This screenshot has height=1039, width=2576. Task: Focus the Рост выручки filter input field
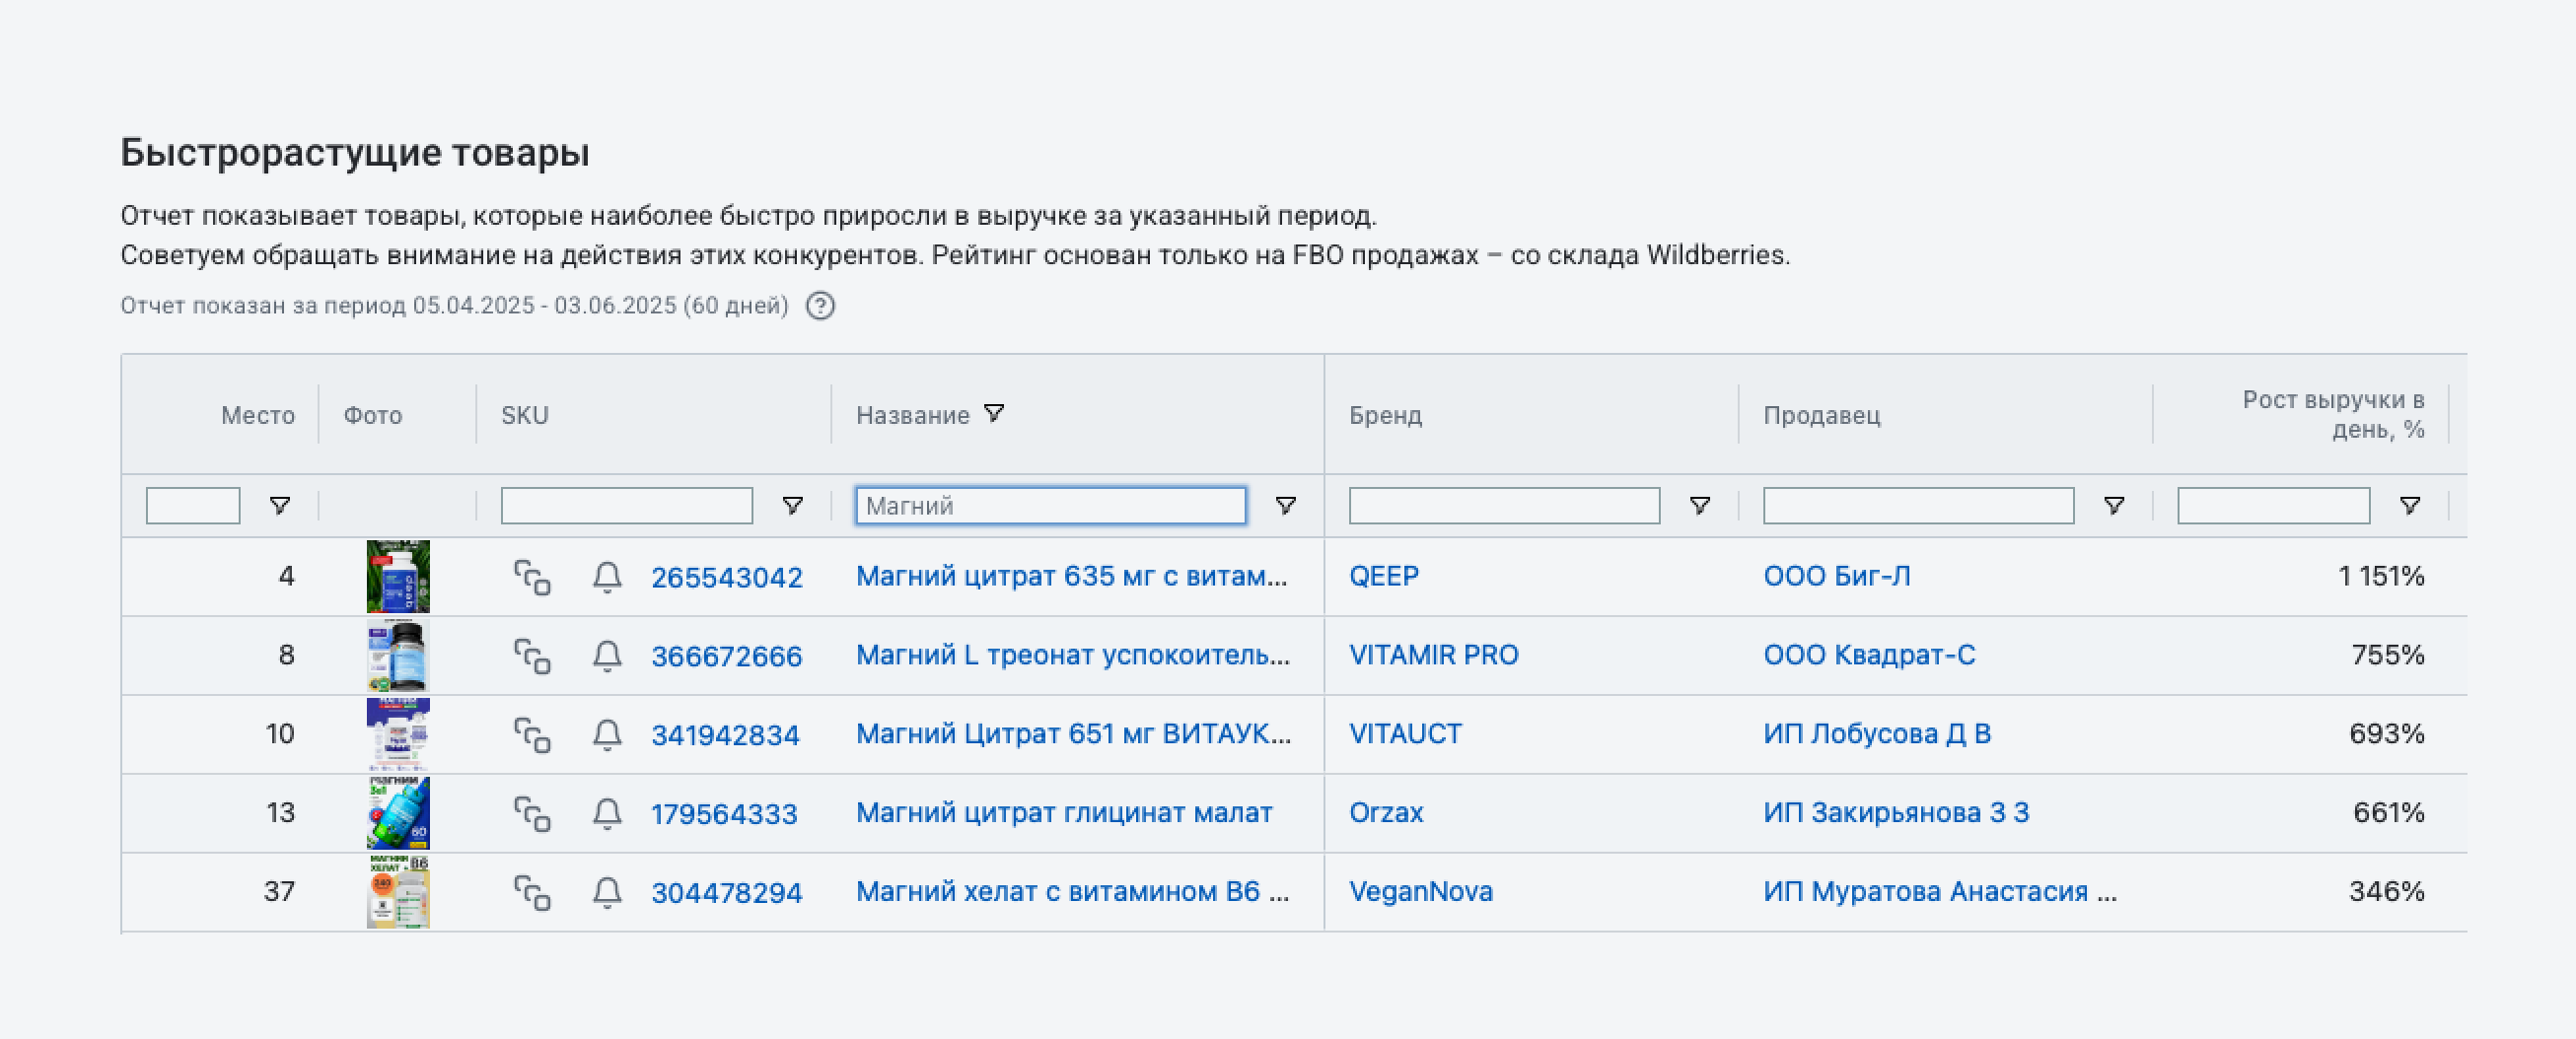point(2273,506)
